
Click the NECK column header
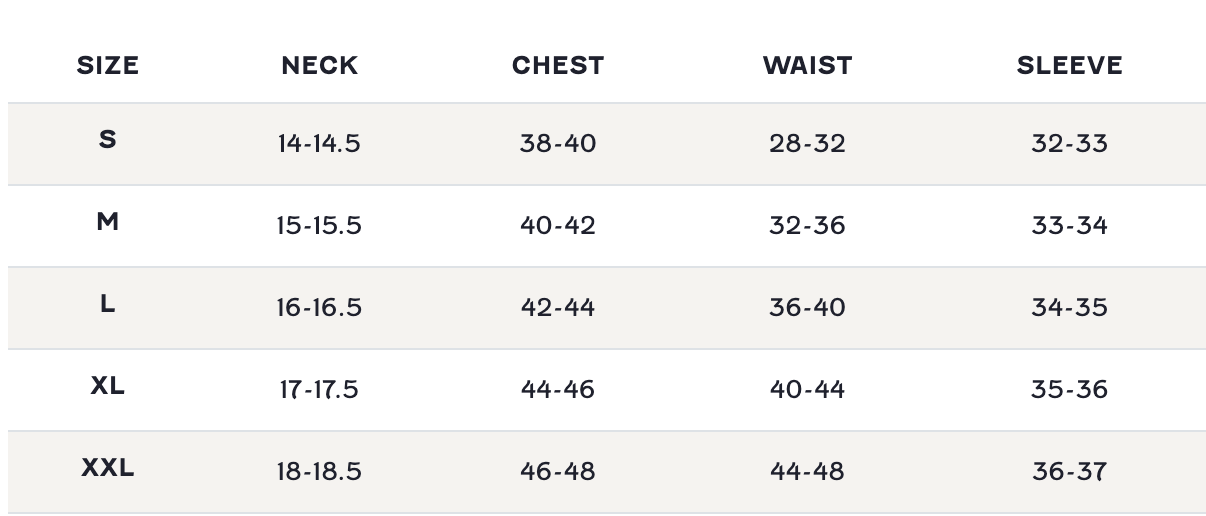[319, 66]
